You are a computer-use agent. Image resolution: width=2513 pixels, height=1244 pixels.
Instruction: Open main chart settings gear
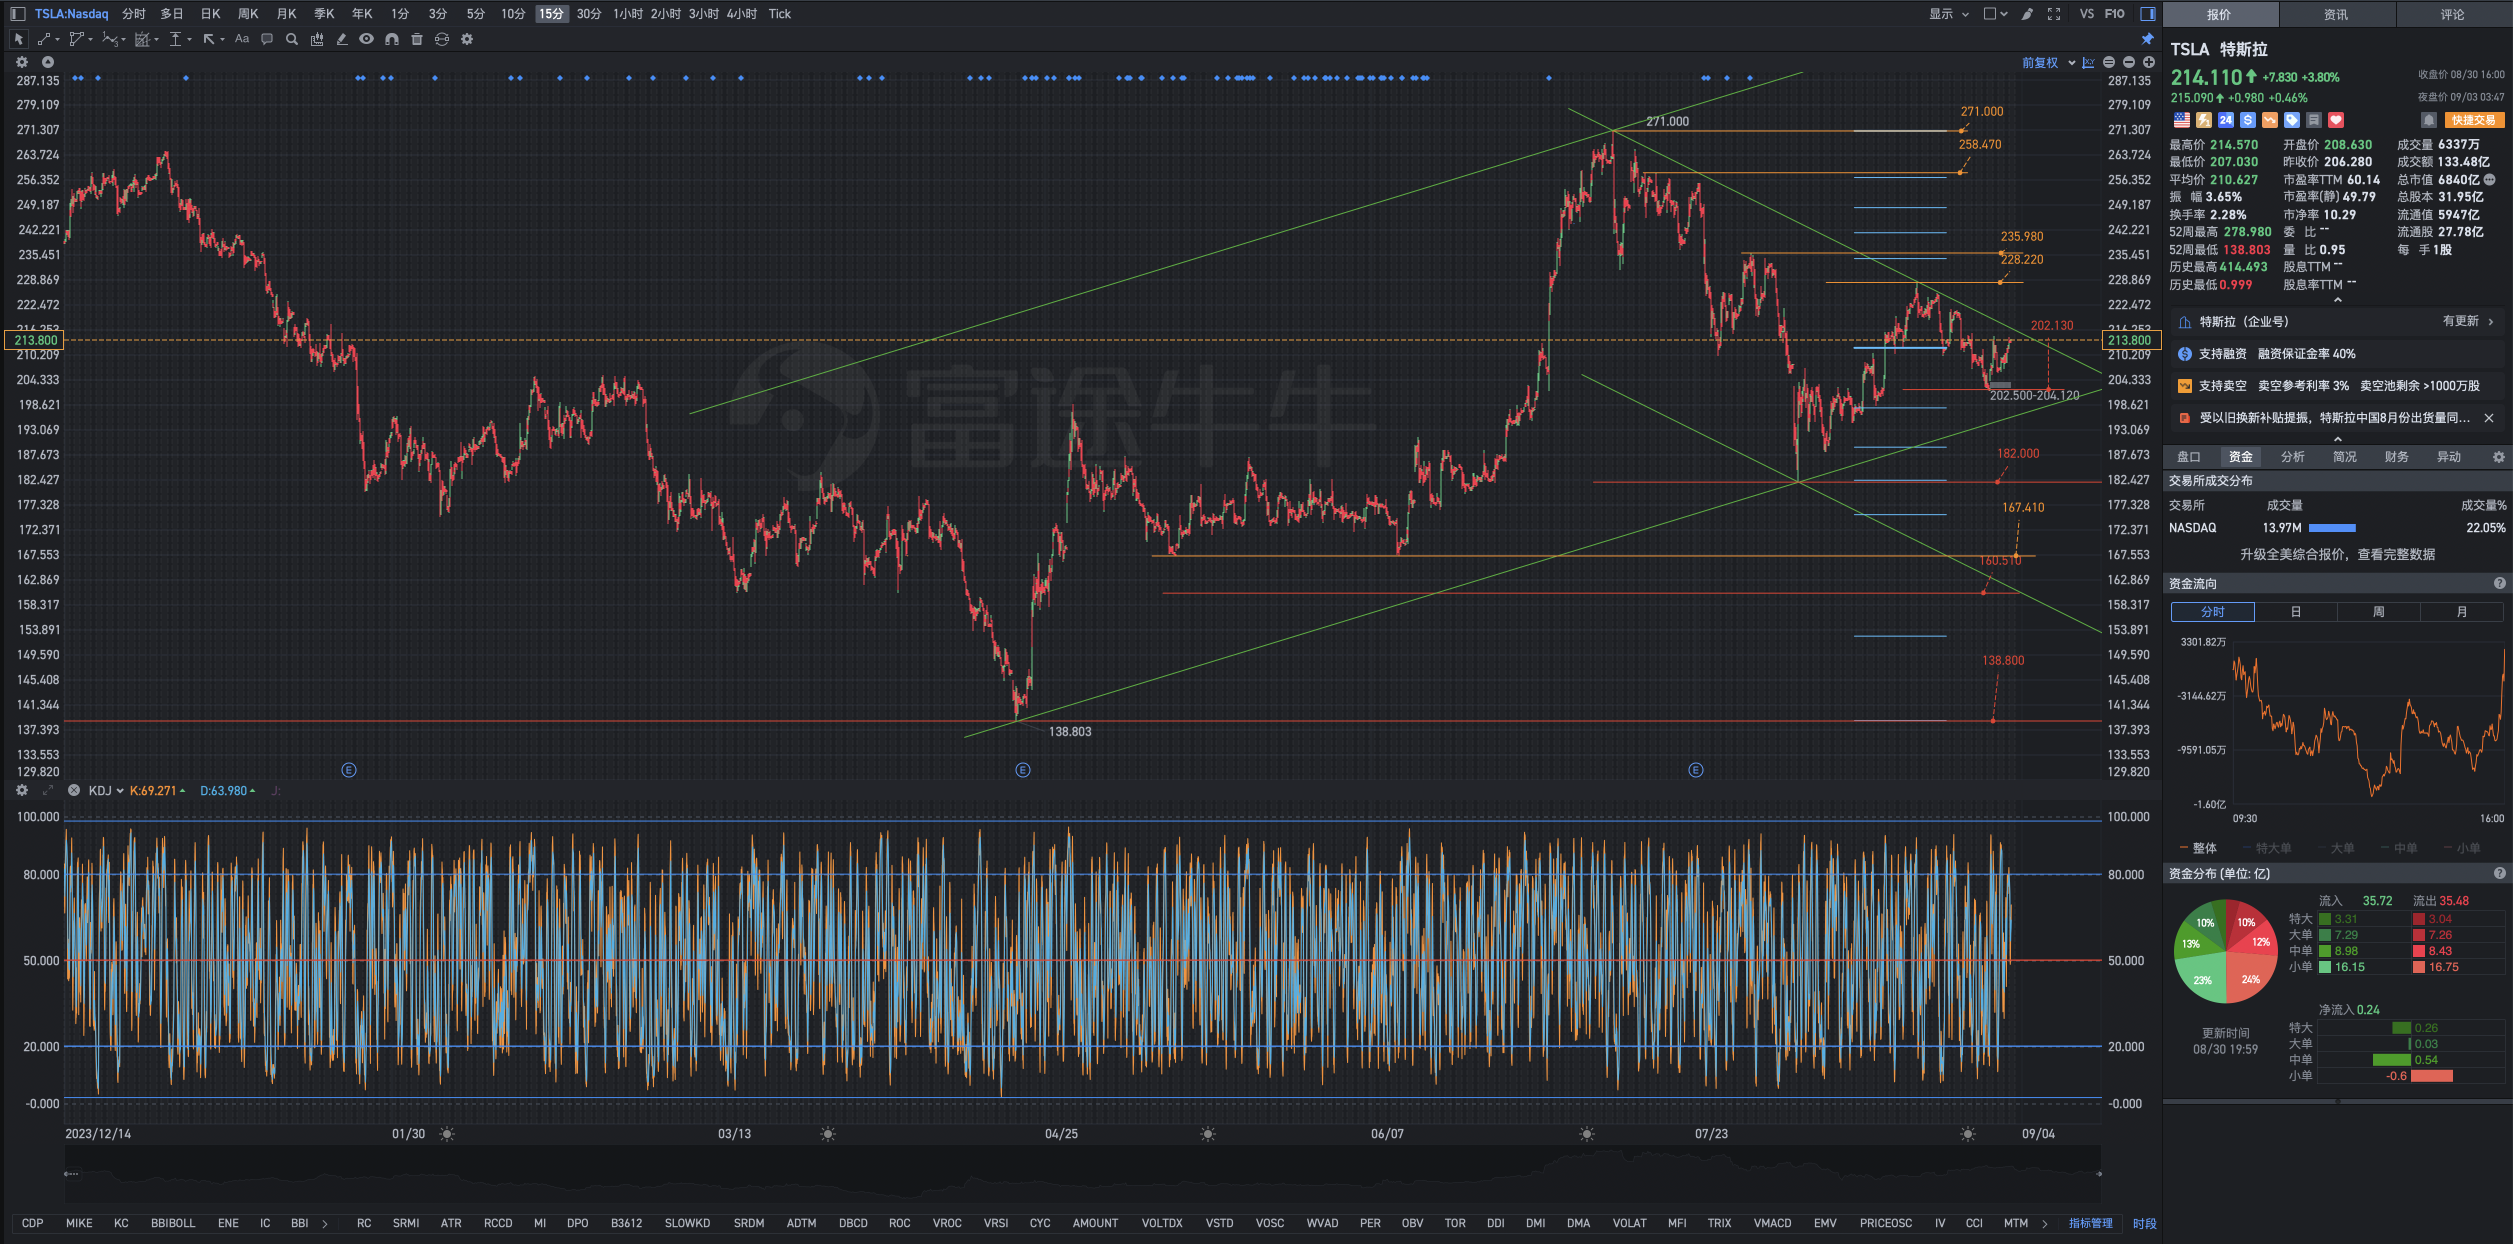point(22,62)
